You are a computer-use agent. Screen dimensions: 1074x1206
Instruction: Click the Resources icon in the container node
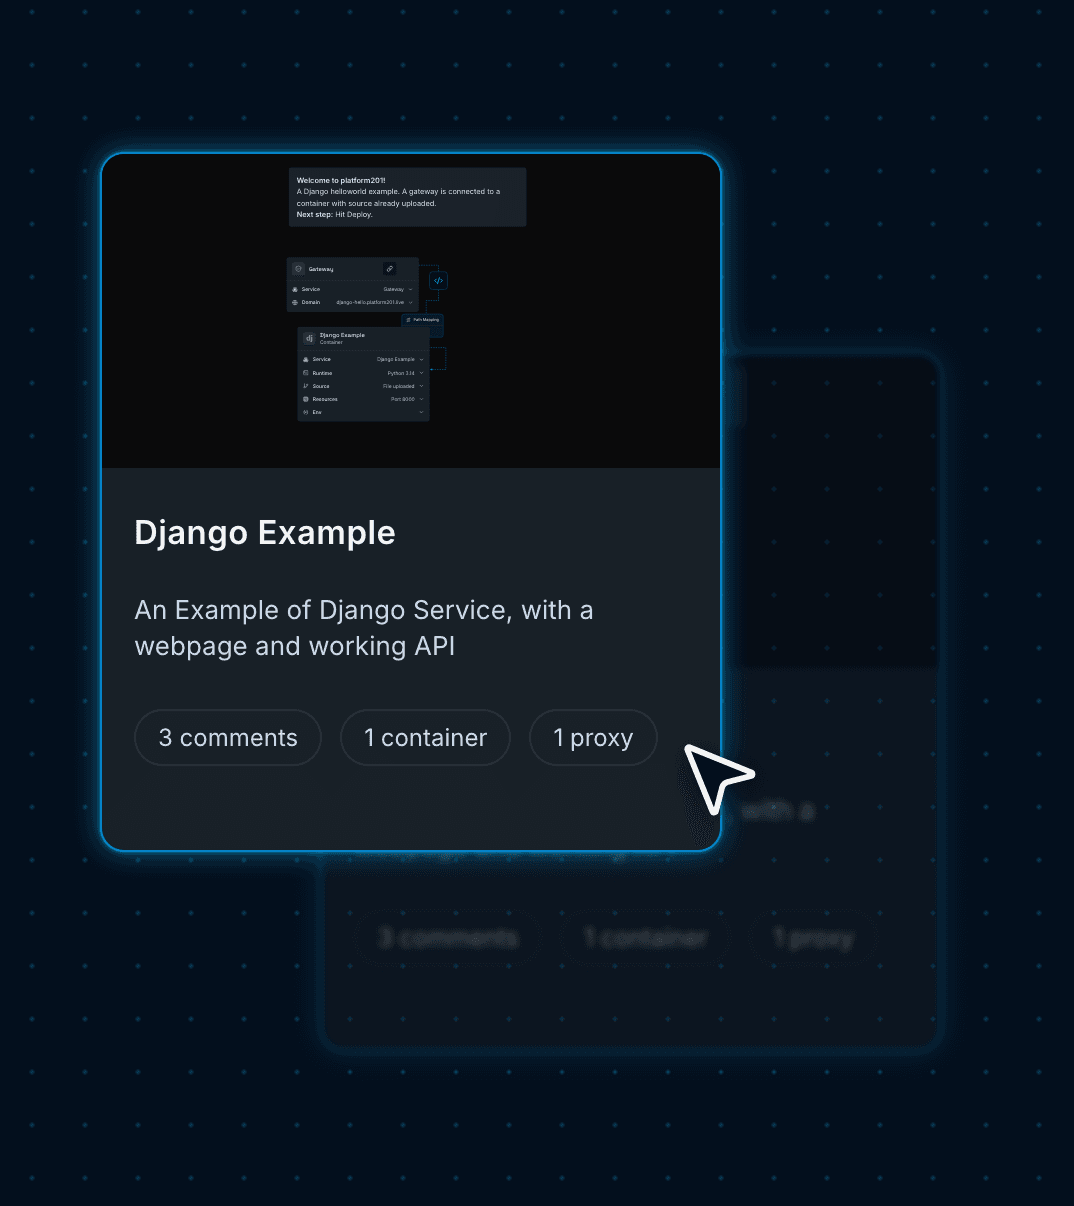[305, 399]
